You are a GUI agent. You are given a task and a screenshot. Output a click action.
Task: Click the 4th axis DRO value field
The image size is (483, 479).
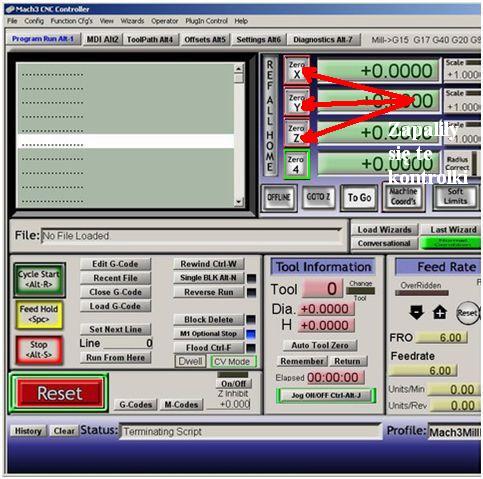[x=378, y=164]
